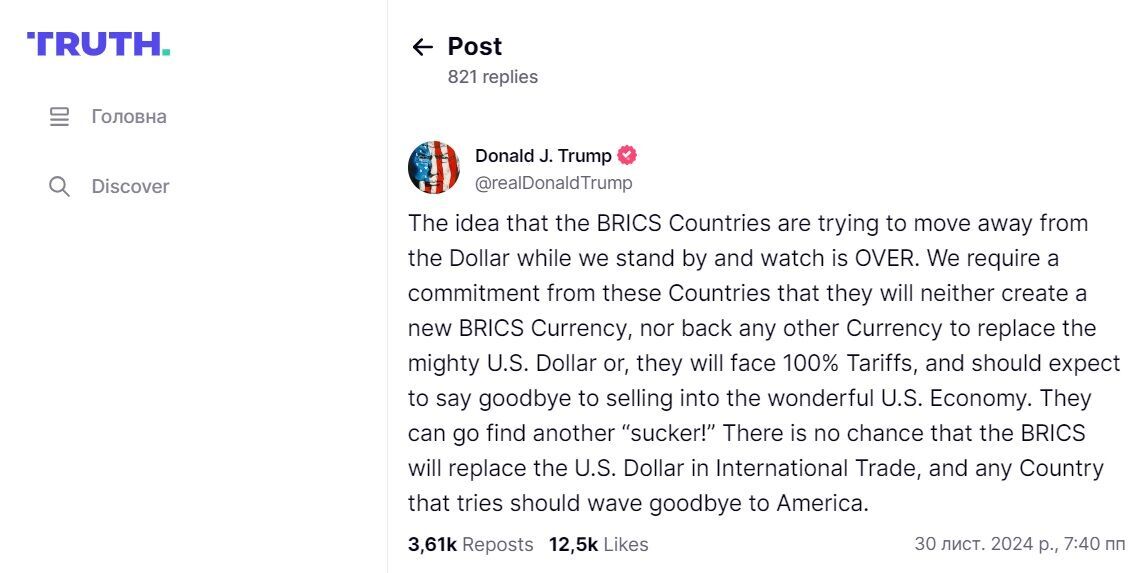Go back using the arrow beside Post
1142x573 pixels.
pyautogui.click(x=422, y=47)
